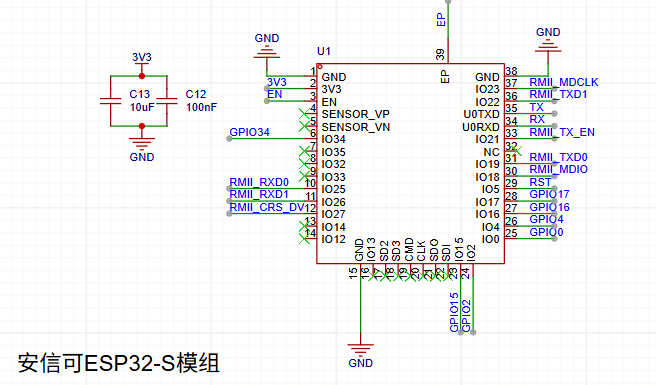
Task: Select the no-connect X on SENSOR_VN pin
Action: tap(305, 126)
